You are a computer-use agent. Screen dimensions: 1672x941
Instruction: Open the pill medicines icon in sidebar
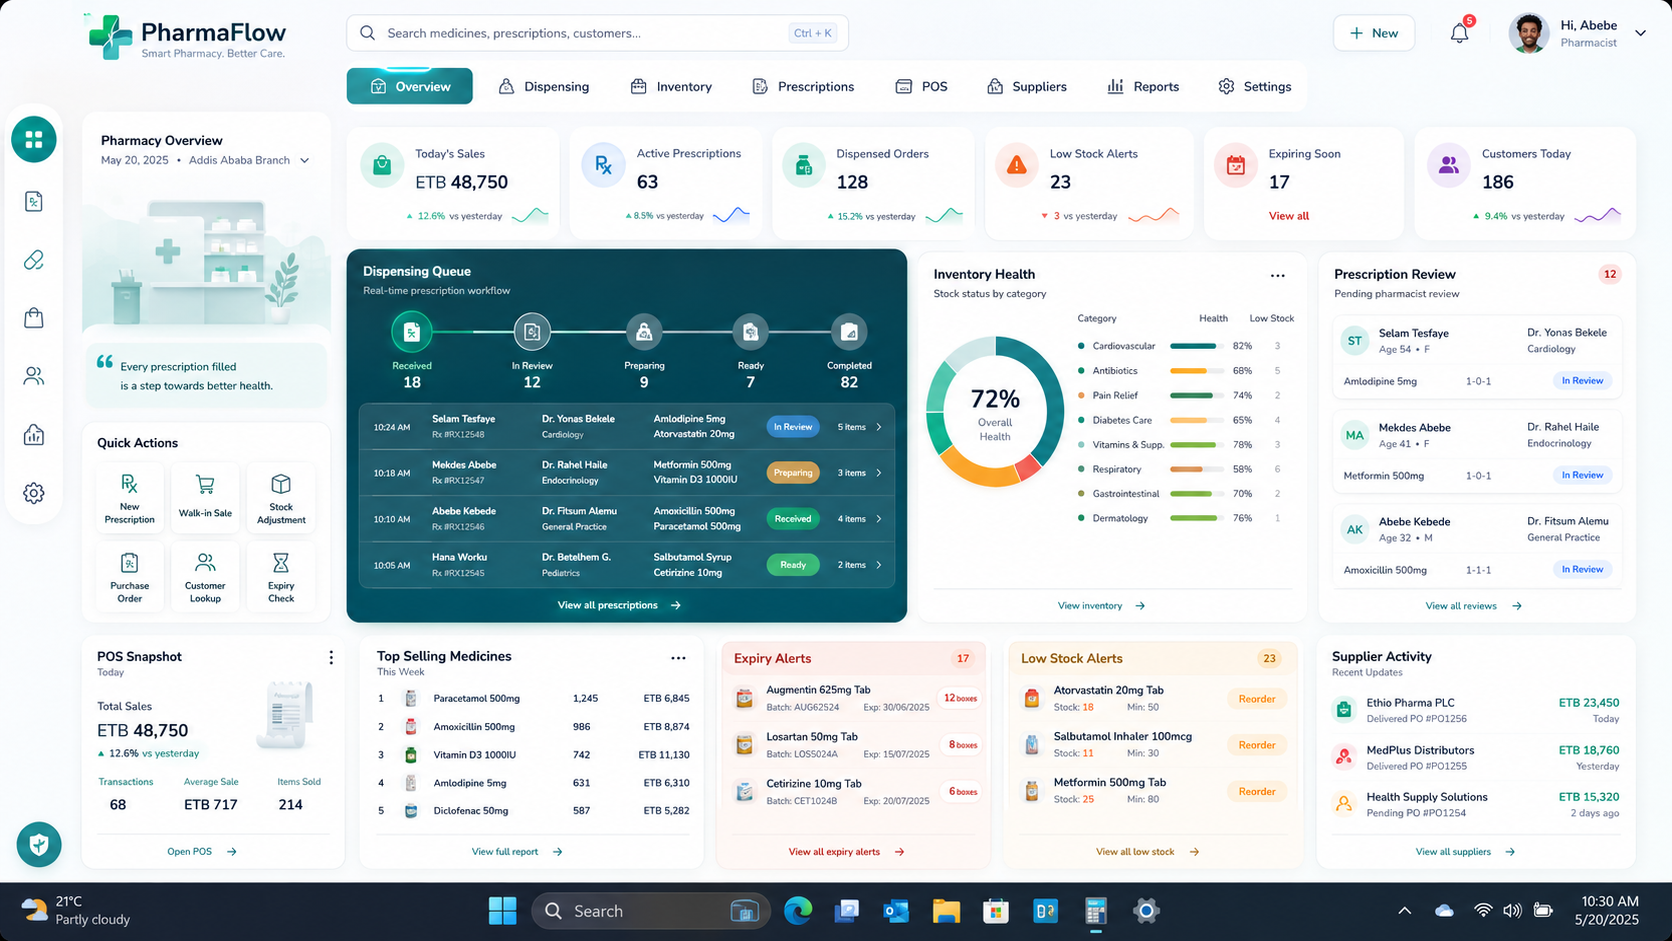tap(34, 260)
